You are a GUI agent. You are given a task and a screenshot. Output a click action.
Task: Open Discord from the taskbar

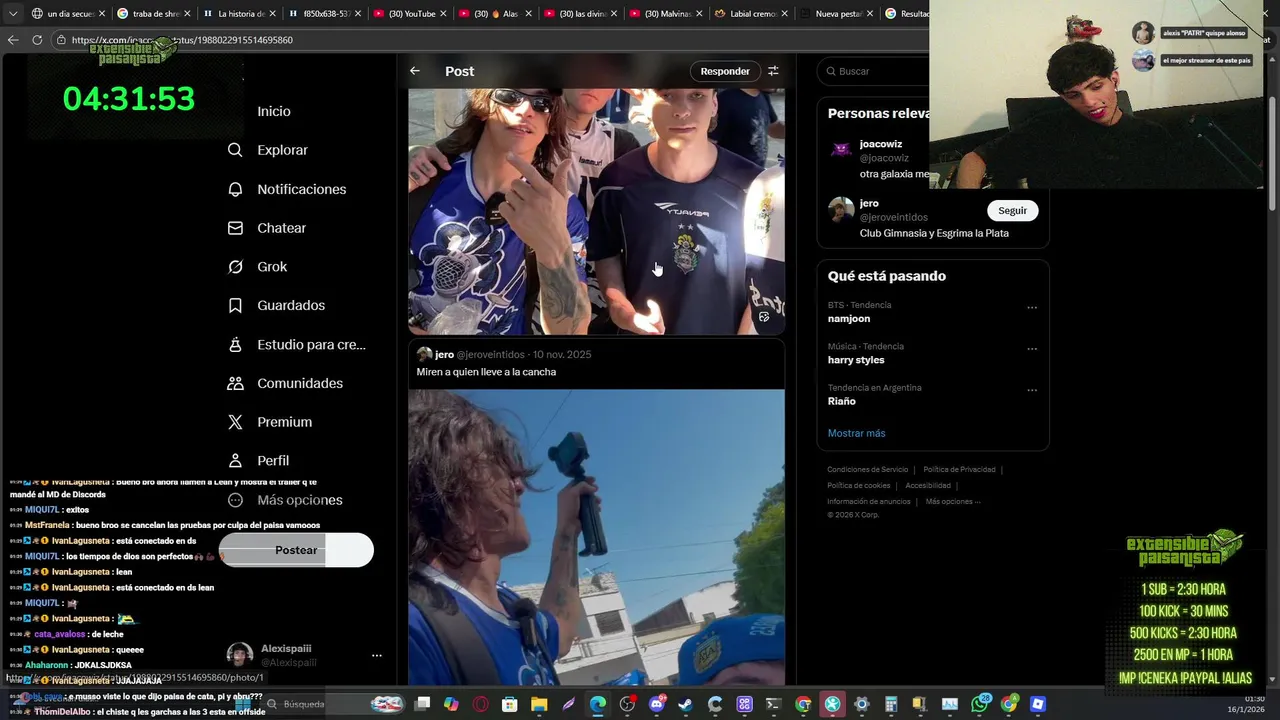click(657, 704)
